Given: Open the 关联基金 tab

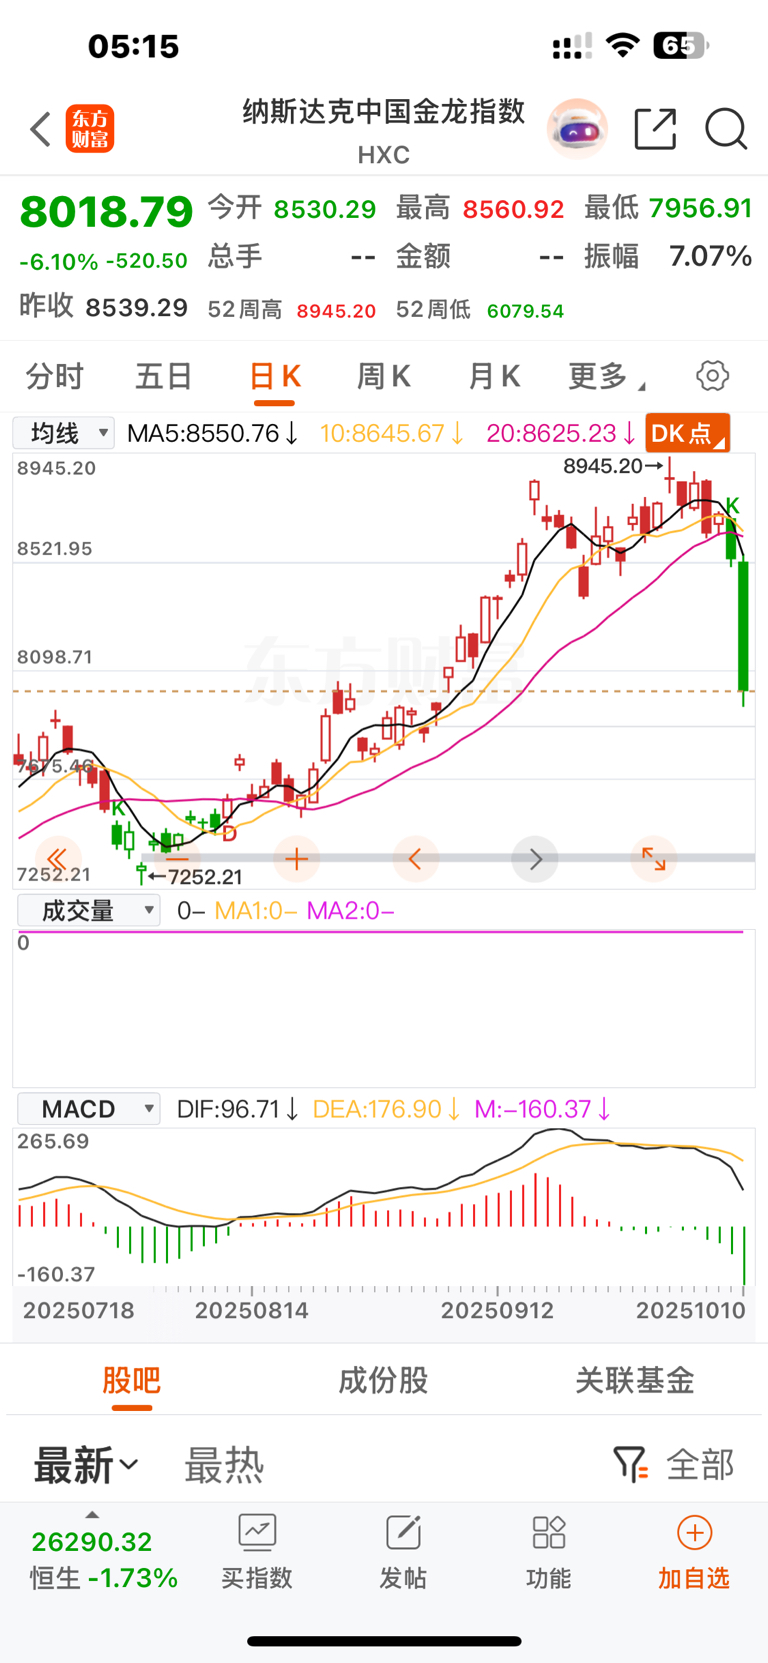Looking at the screenshot, I should click(x=635, y=1380).
